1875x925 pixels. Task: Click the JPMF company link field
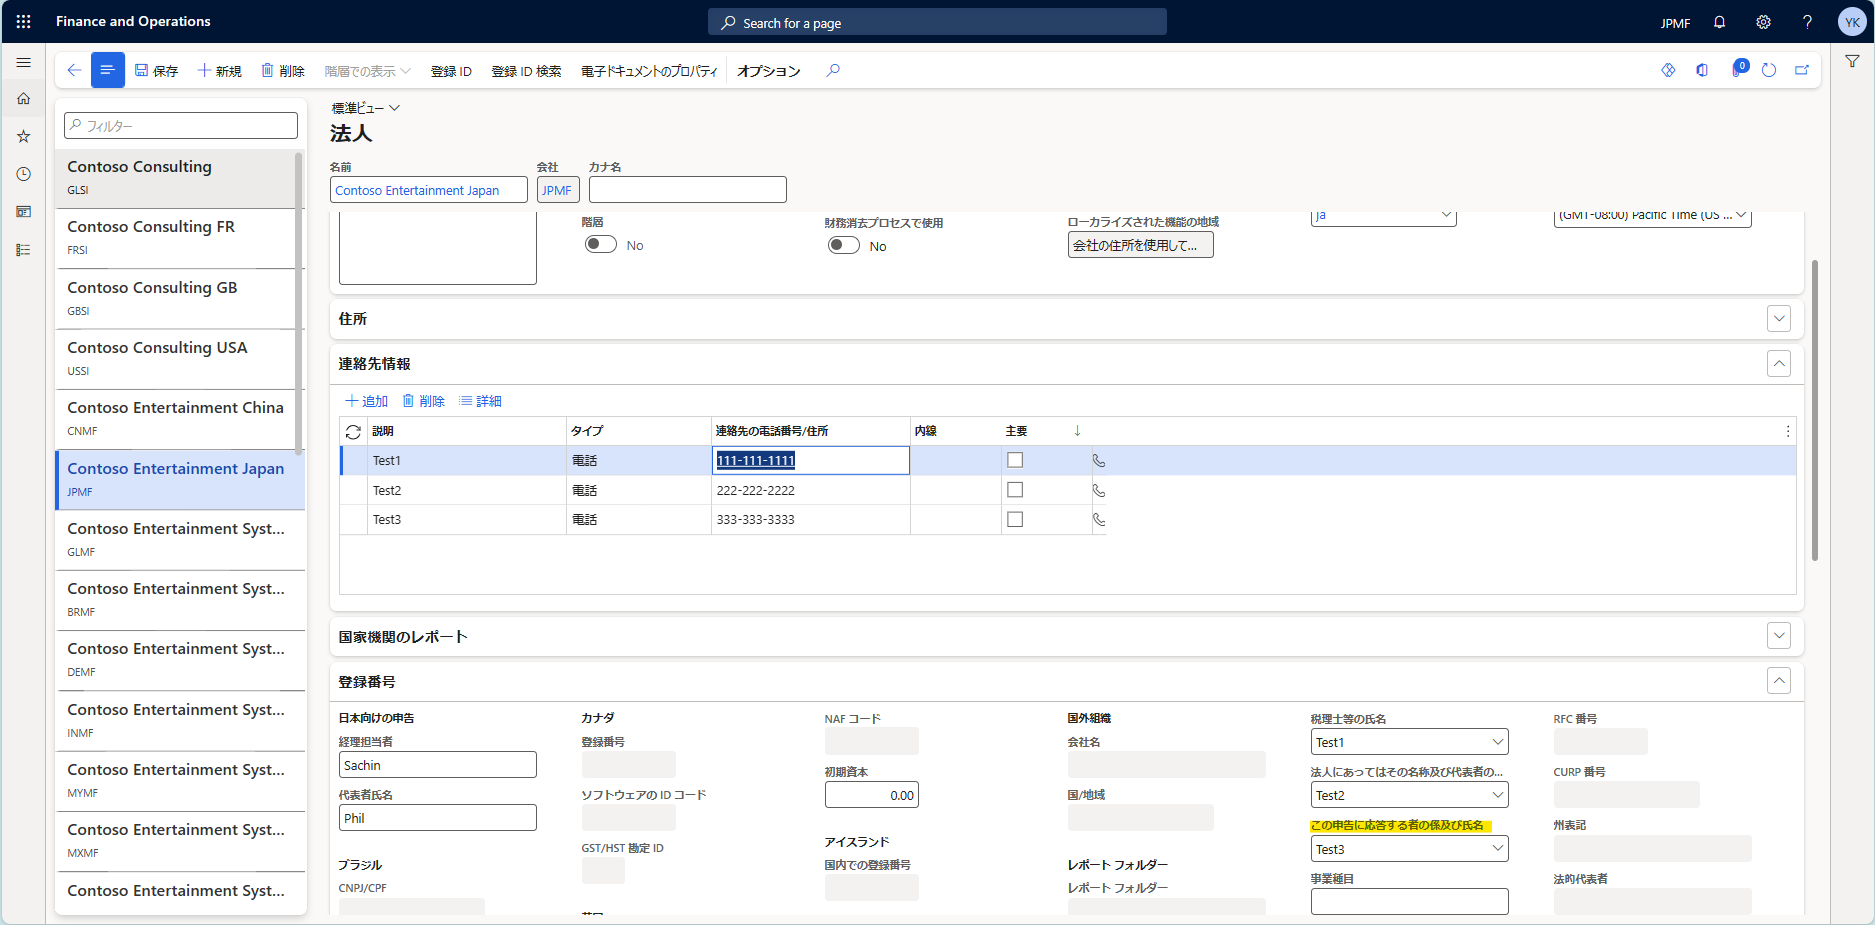[558, 190]
